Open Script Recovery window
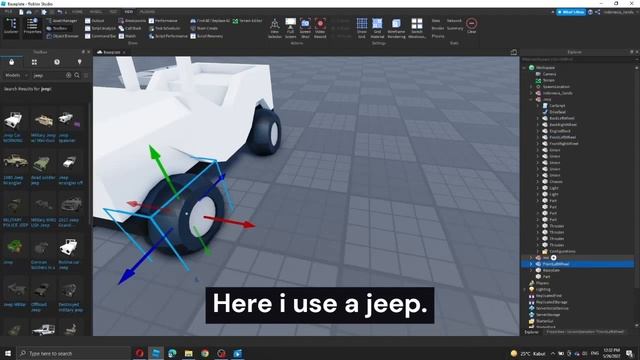Viewport: 640px width, 360px height. pyautogui.click(x=207, y=36)
